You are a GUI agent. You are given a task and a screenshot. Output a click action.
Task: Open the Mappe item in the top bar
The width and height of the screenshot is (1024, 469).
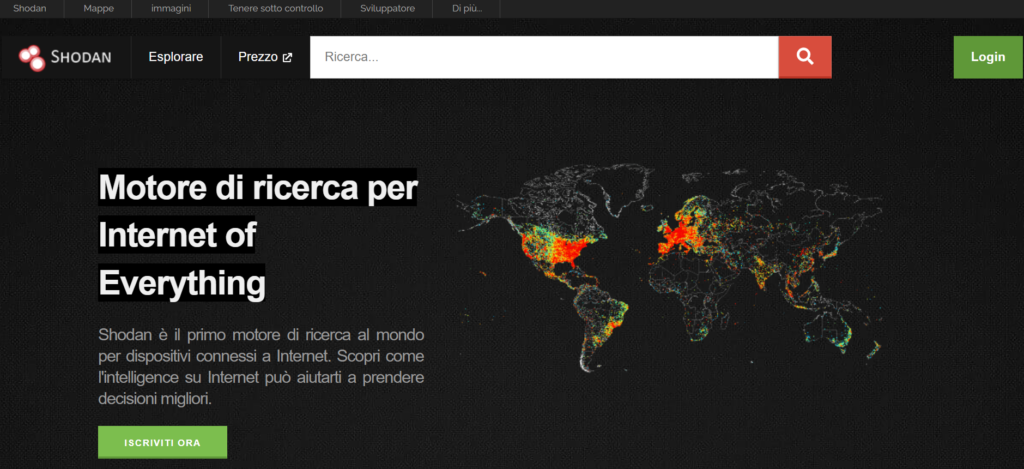click(98, 9)
